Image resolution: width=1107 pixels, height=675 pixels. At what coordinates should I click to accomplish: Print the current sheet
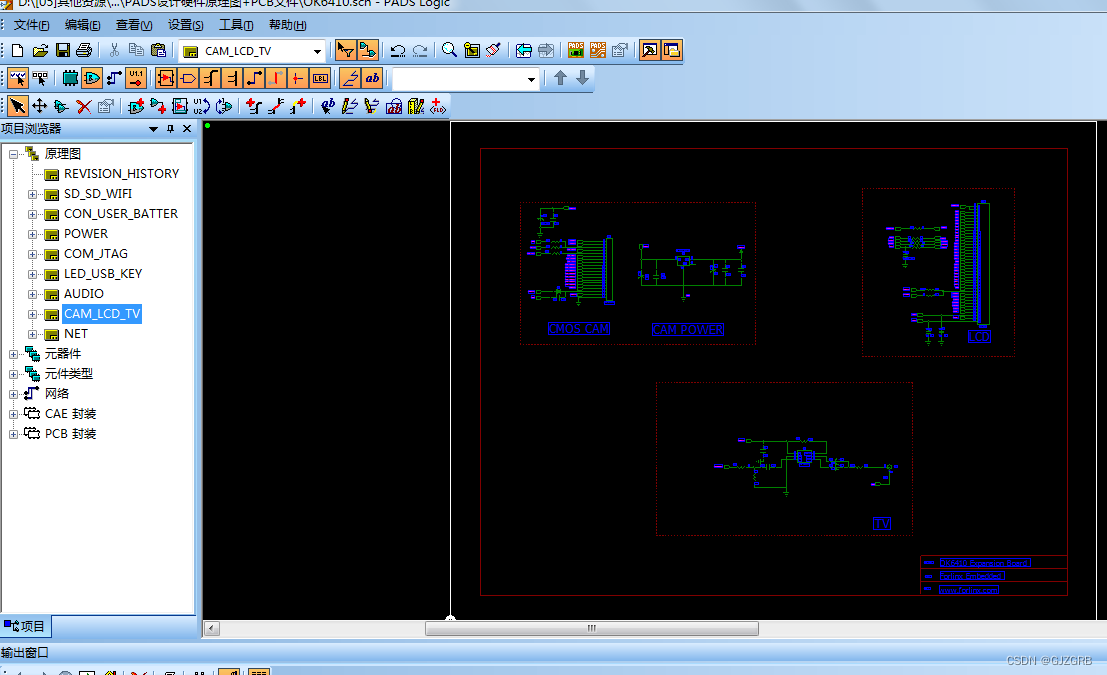point(84,50)
